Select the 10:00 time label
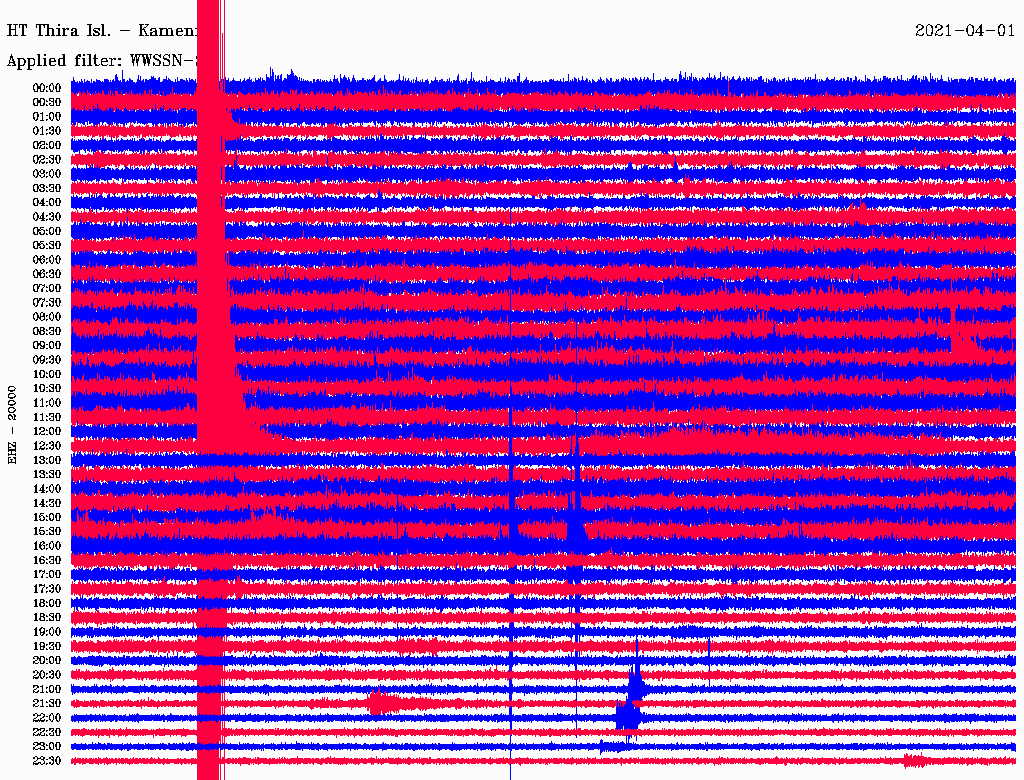The image size is (1024, 780). click(x=47, y=374)
